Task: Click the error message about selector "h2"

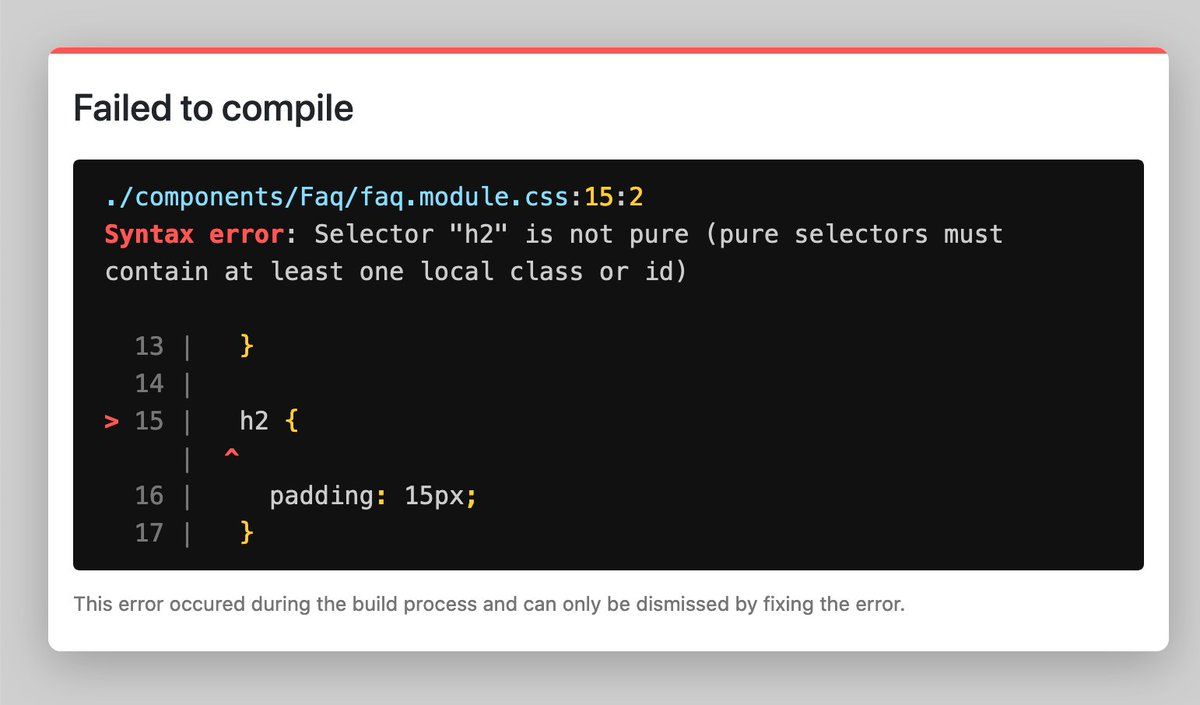Action: click(x=554, y=253)
